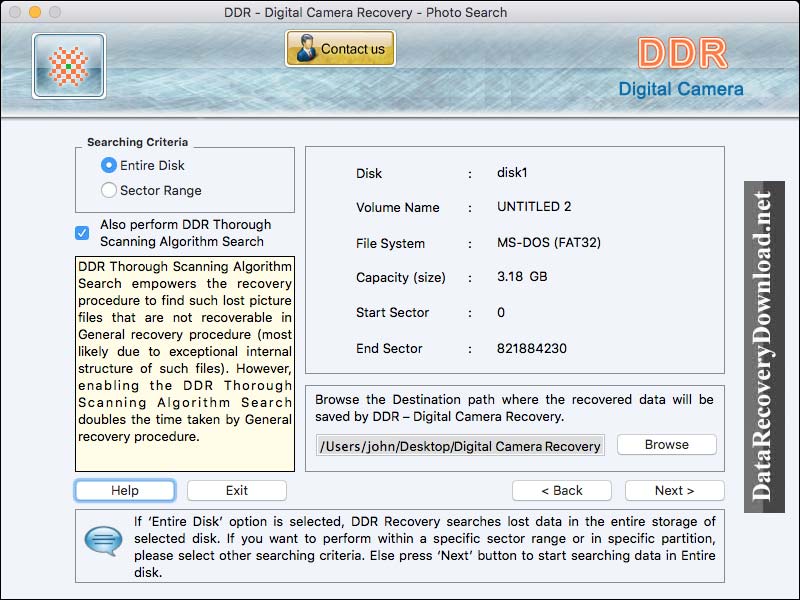This screenshot has width=800, height=600.
Task: Toggle DDR Thorough Scanning Algorithm checkbox
Action: point(82,233)
